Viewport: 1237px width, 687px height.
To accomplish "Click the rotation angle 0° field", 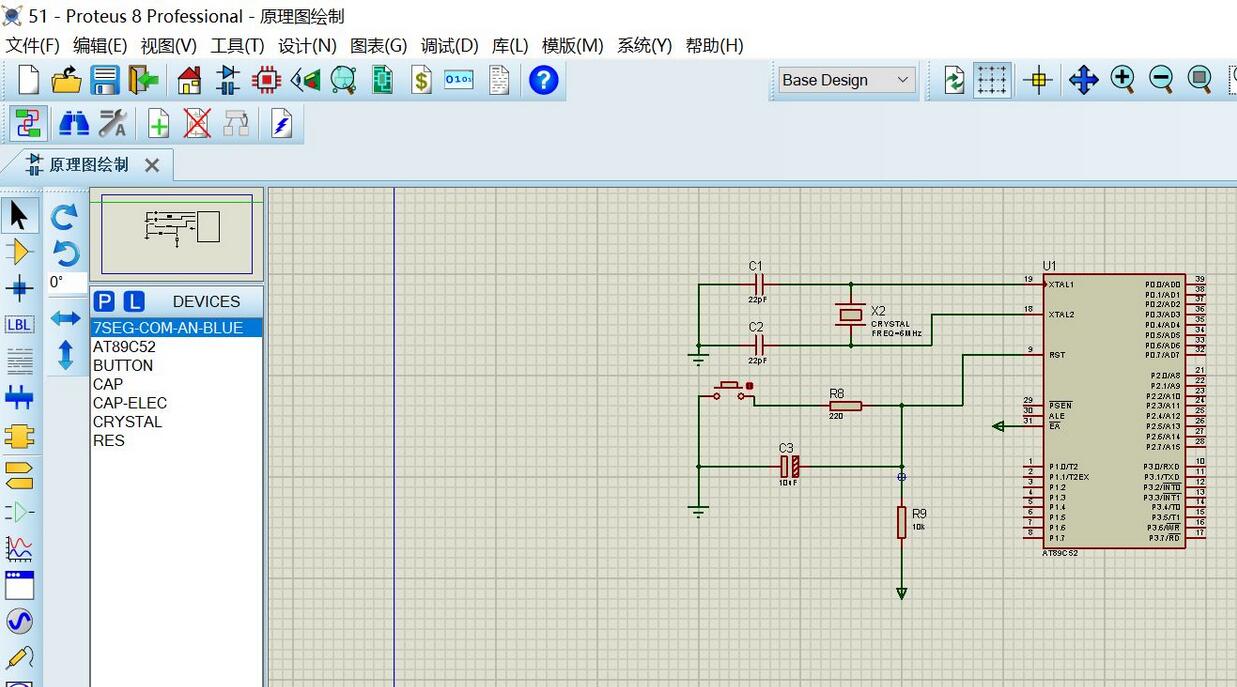I will point(66,283).
